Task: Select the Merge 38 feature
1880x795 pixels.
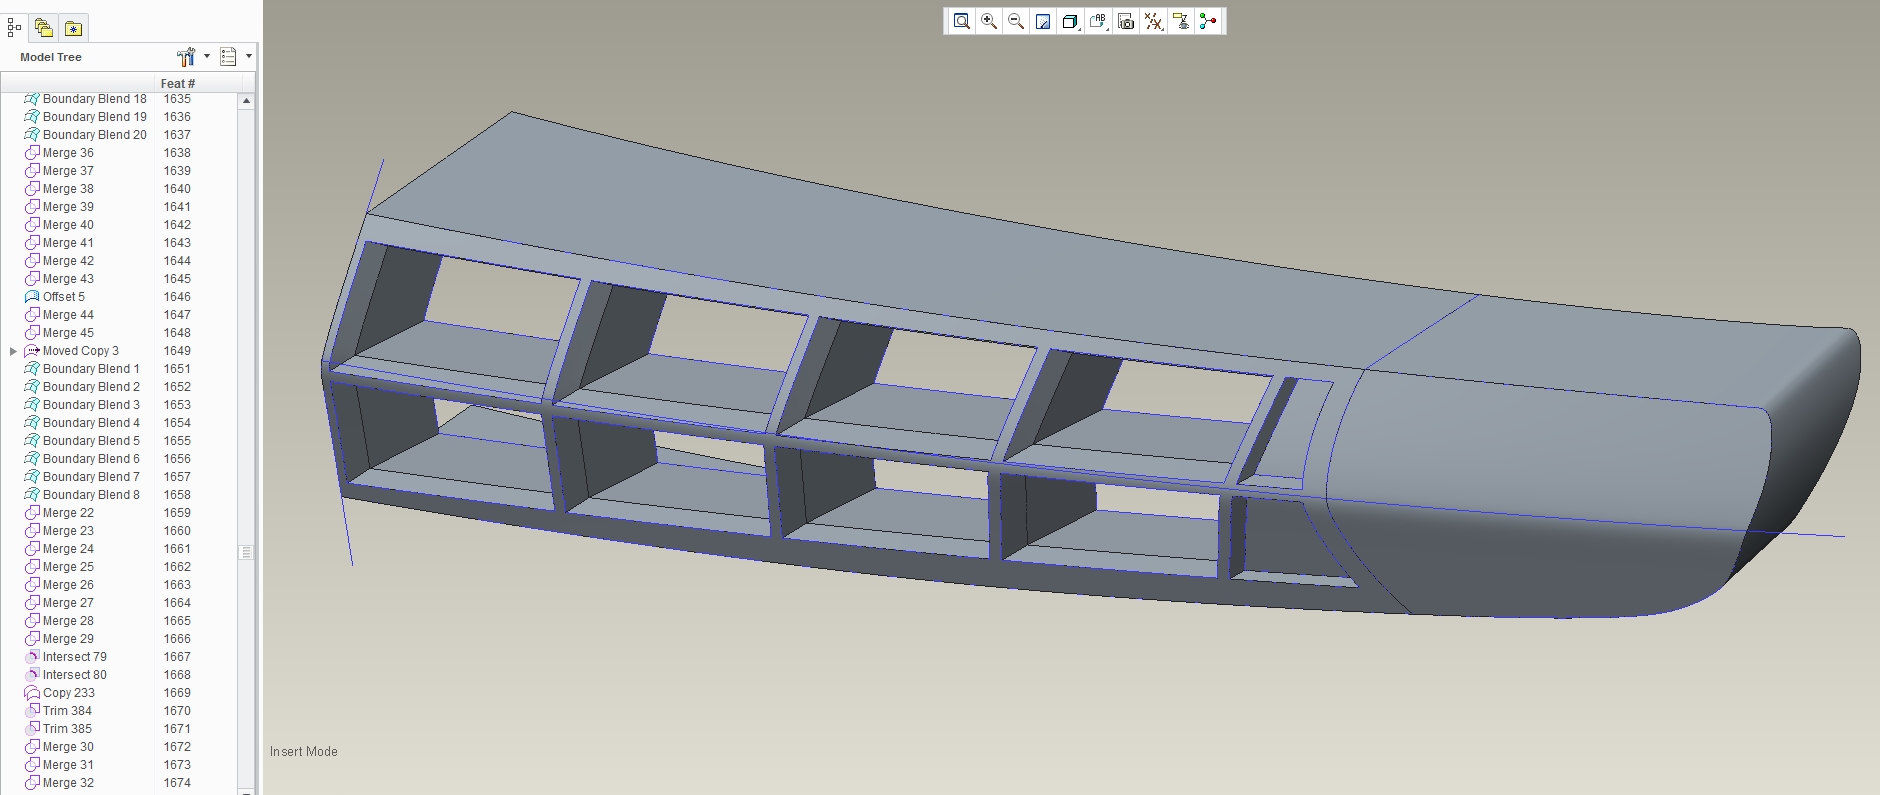Action: click(68, 189)
